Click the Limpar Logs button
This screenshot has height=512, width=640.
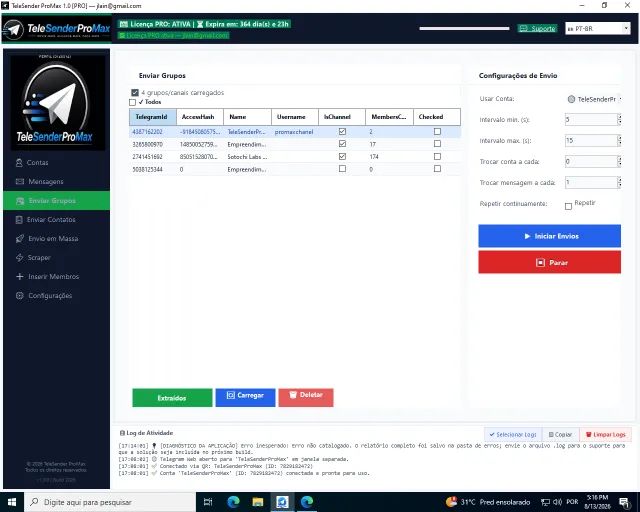click(x=605, y=434)
